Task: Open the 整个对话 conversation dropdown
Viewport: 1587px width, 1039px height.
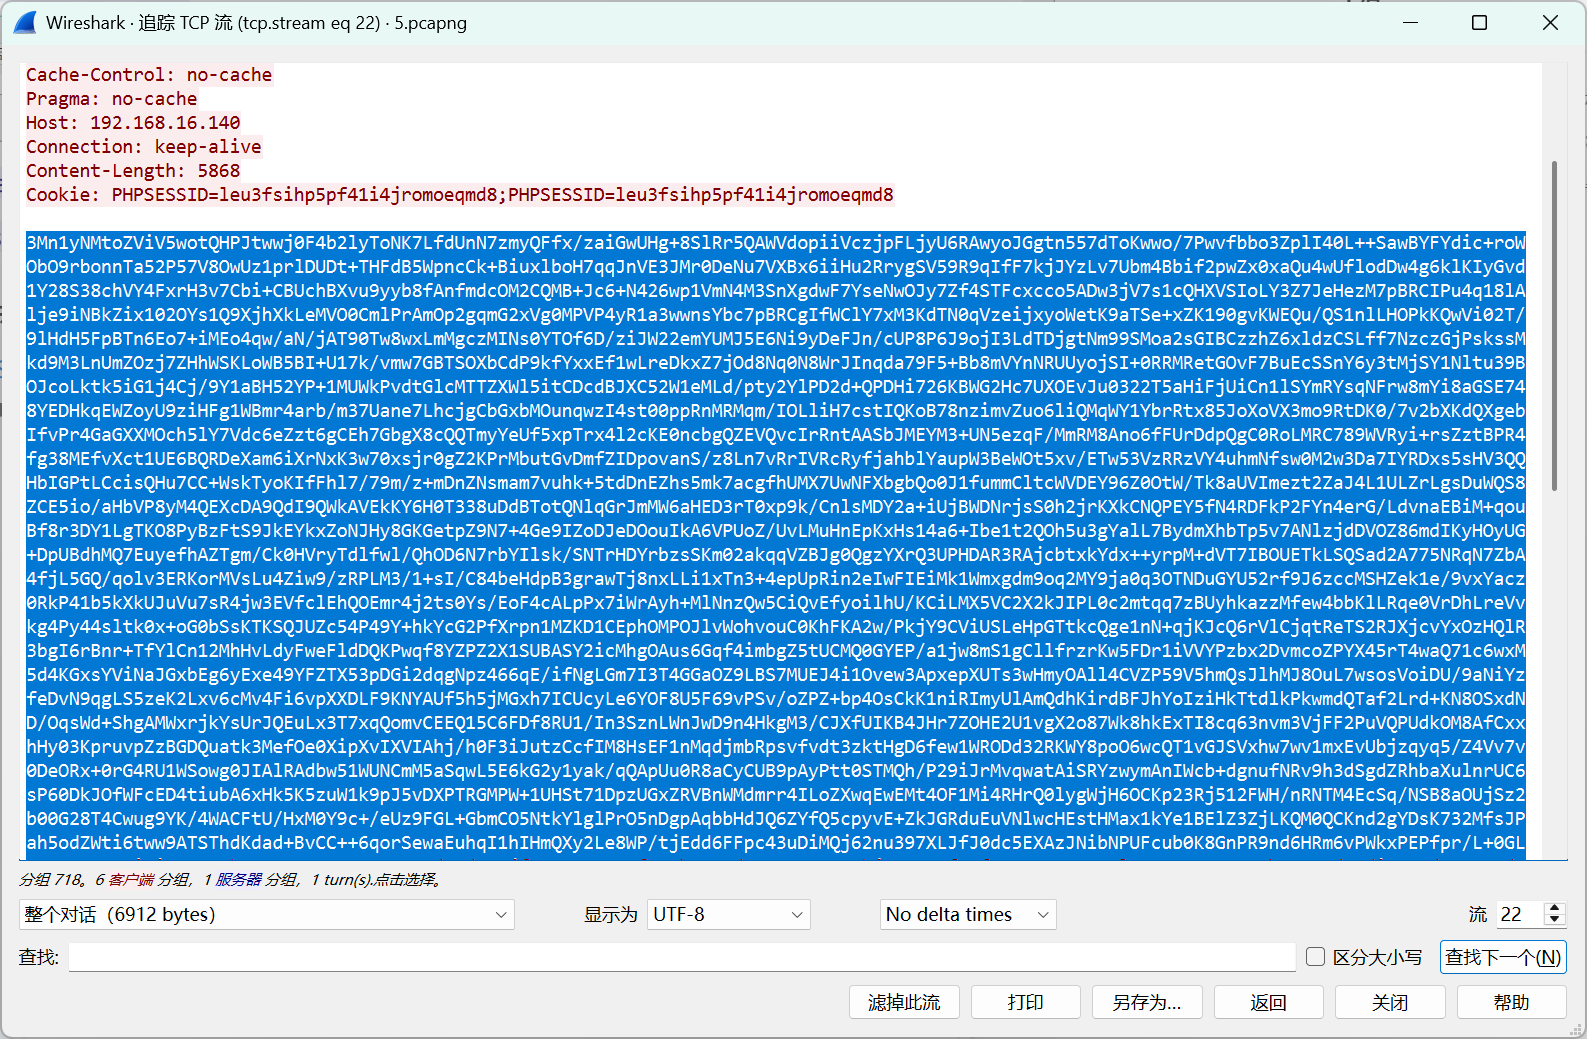Action: 266,914
